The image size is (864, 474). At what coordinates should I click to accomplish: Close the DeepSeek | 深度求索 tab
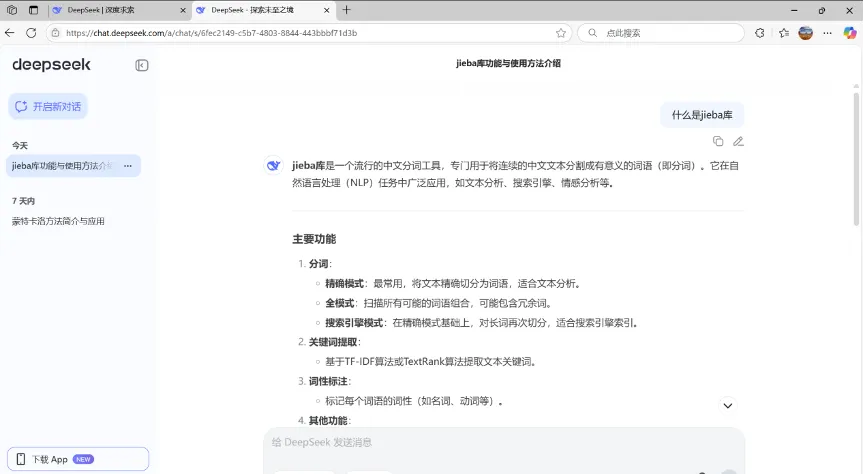click(x=183, y=10)
